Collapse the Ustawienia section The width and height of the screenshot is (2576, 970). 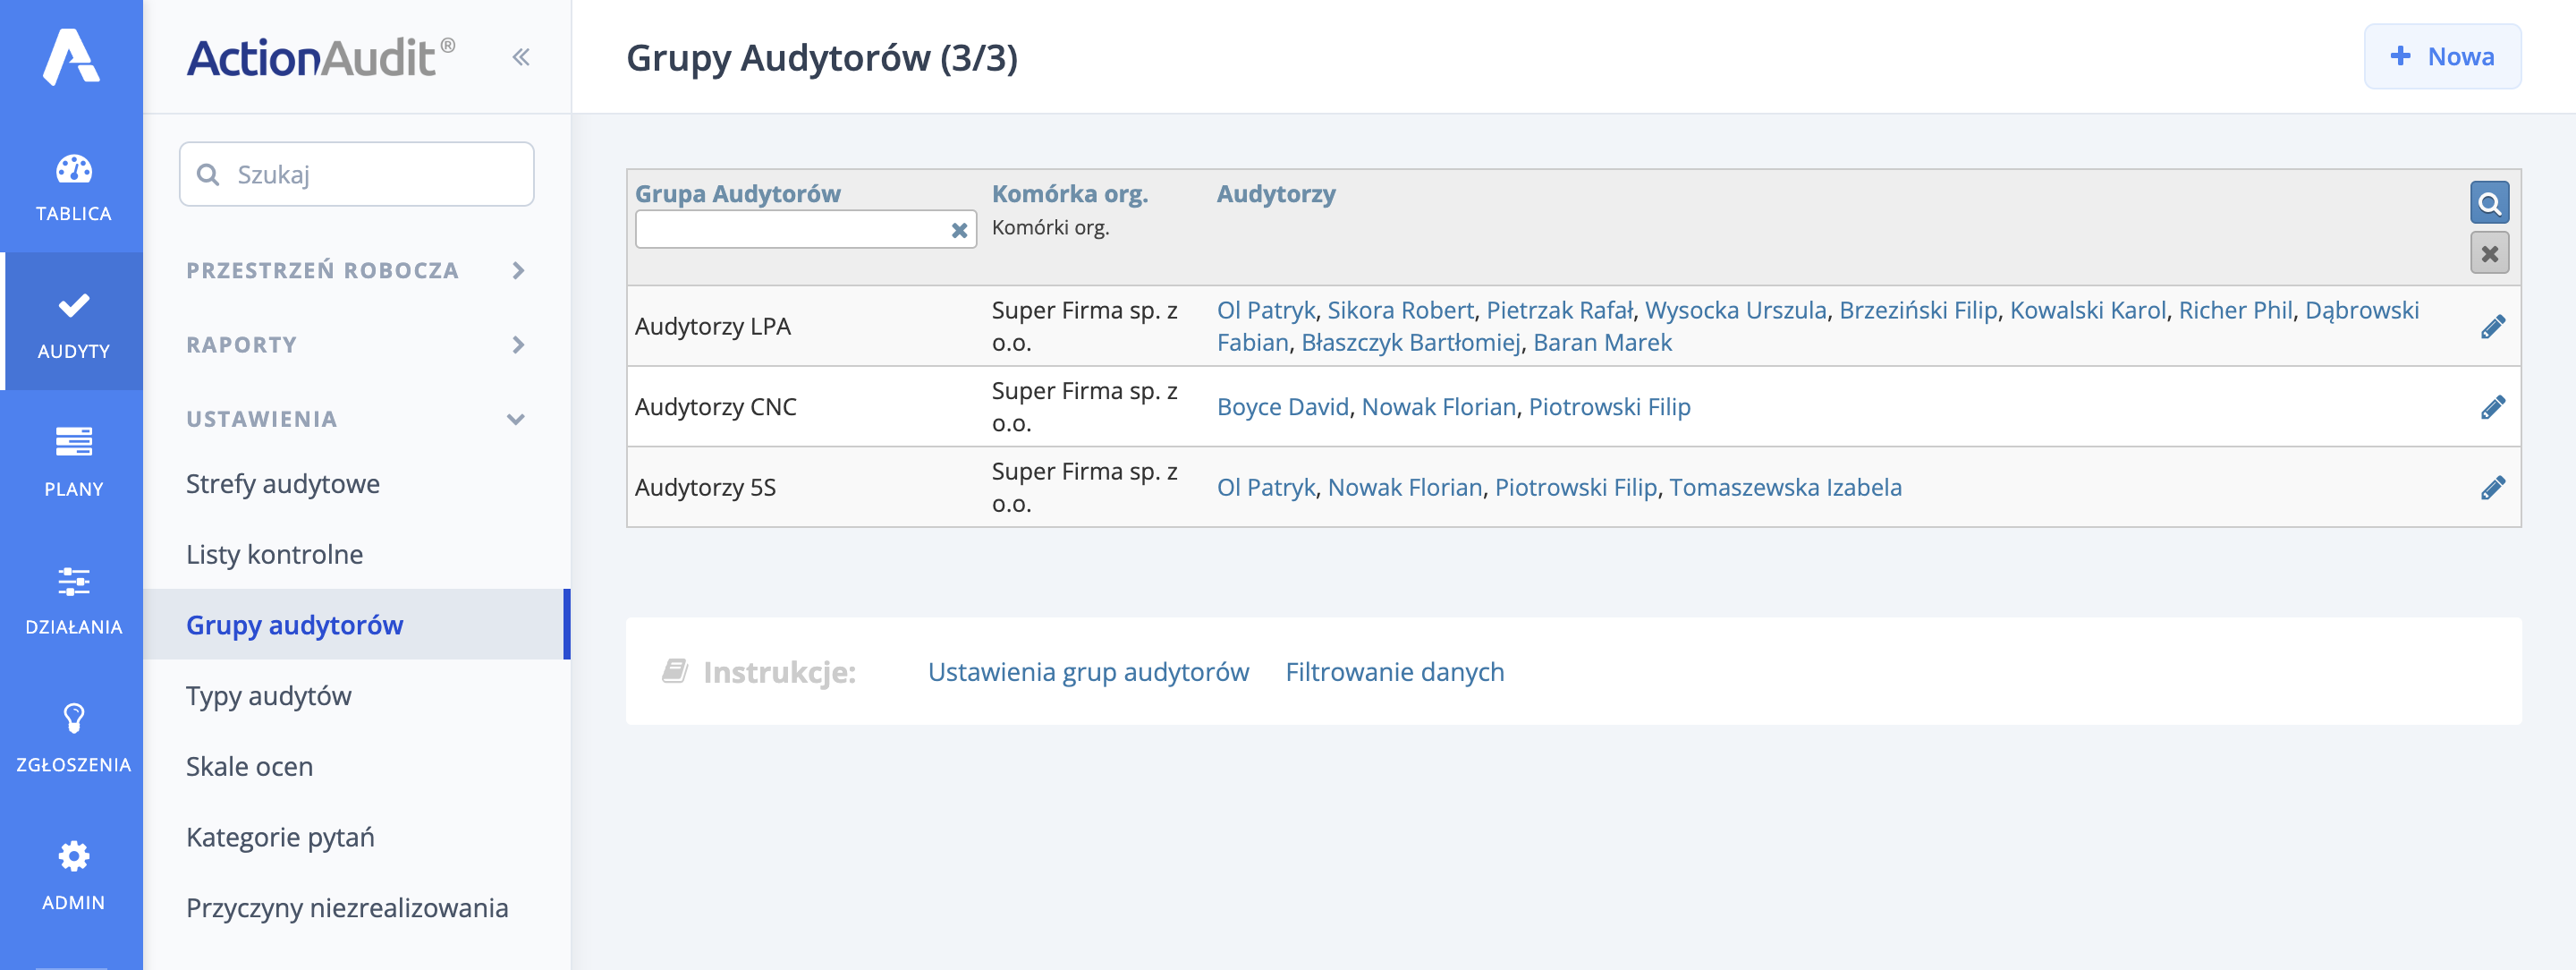click(262, 418)
